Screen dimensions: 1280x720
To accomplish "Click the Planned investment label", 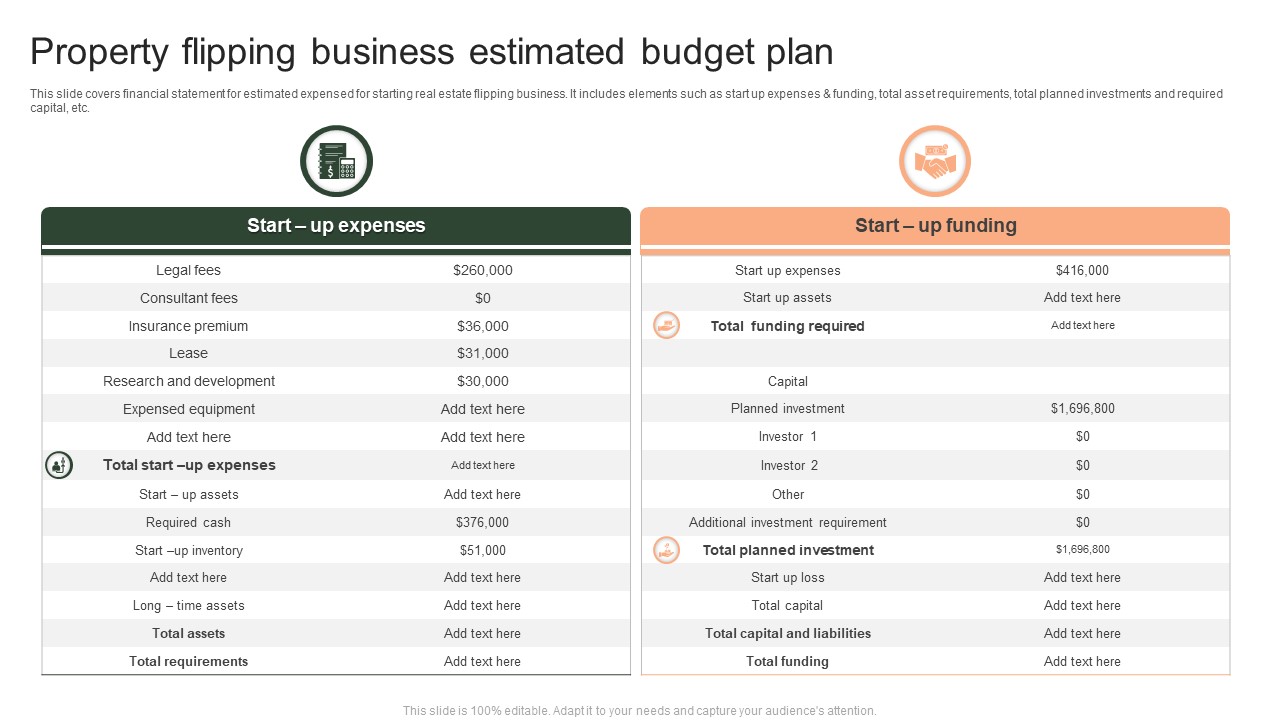I will pyautogui.click(x=787, y=408).
